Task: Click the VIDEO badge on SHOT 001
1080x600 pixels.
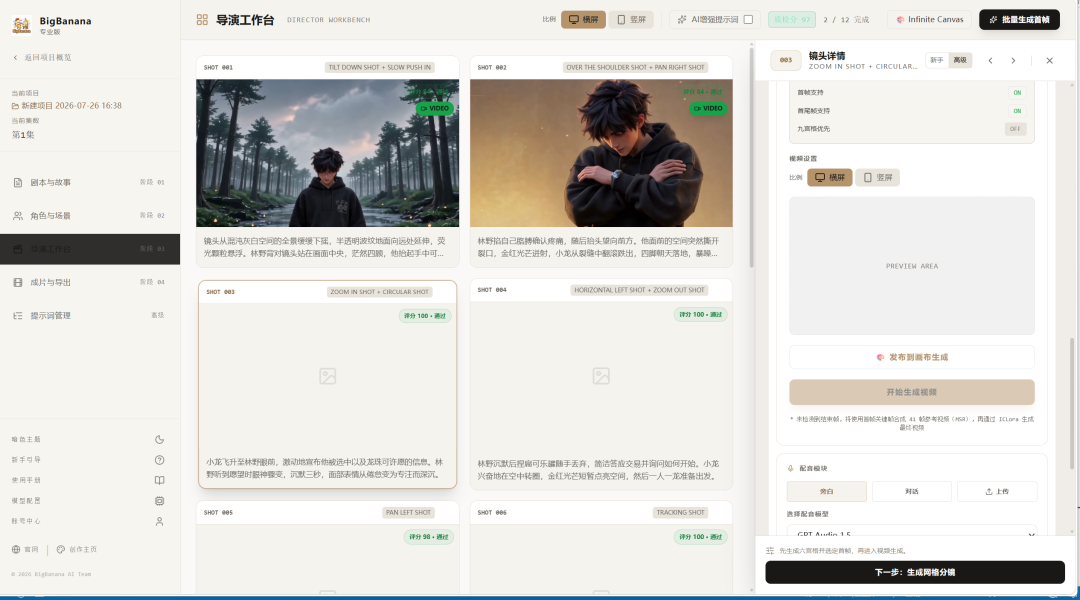Action: coord(435,108)
